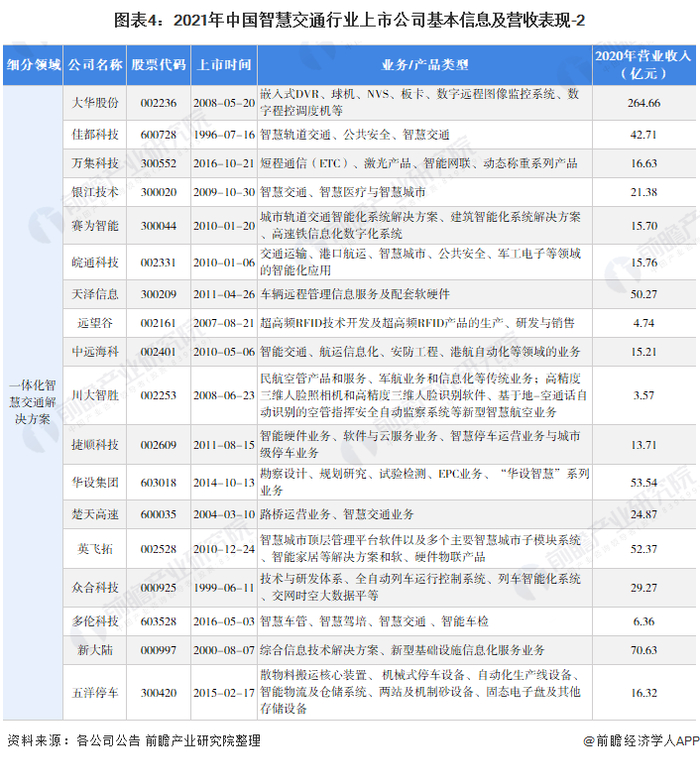
Task: Select stock code 002161
Action: point(158,323)
